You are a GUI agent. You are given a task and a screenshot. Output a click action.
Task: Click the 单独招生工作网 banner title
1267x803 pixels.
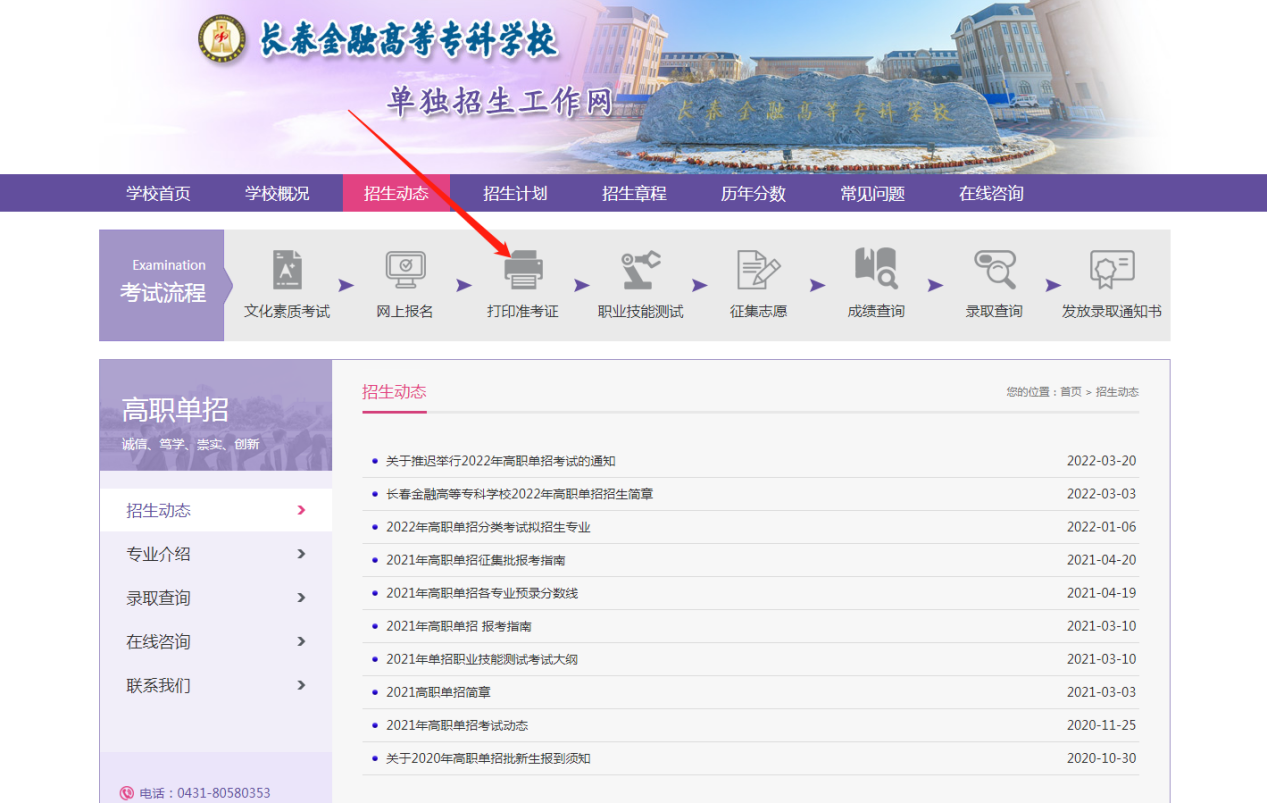[500, 101]
